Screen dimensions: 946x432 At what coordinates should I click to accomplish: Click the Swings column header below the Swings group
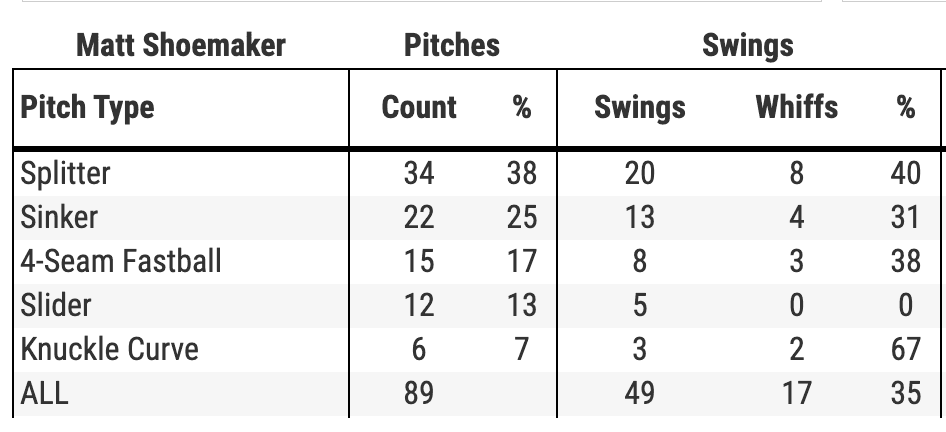click(x=640, y=108)
